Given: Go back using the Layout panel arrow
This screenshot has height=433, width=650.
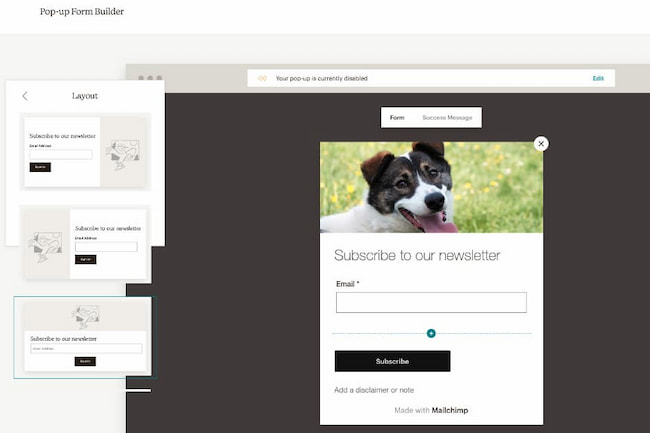Looking at the screenshot, I should point(25,96).
